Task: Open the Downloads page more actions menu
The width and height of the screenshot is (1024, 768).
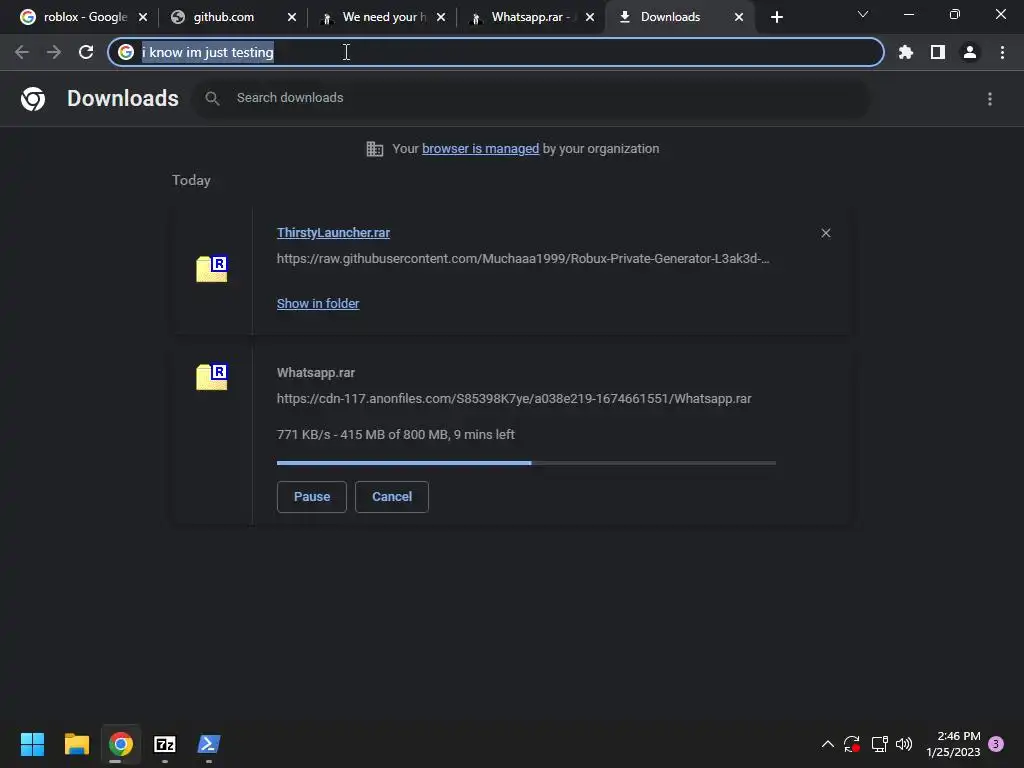Action: (989, 99)
